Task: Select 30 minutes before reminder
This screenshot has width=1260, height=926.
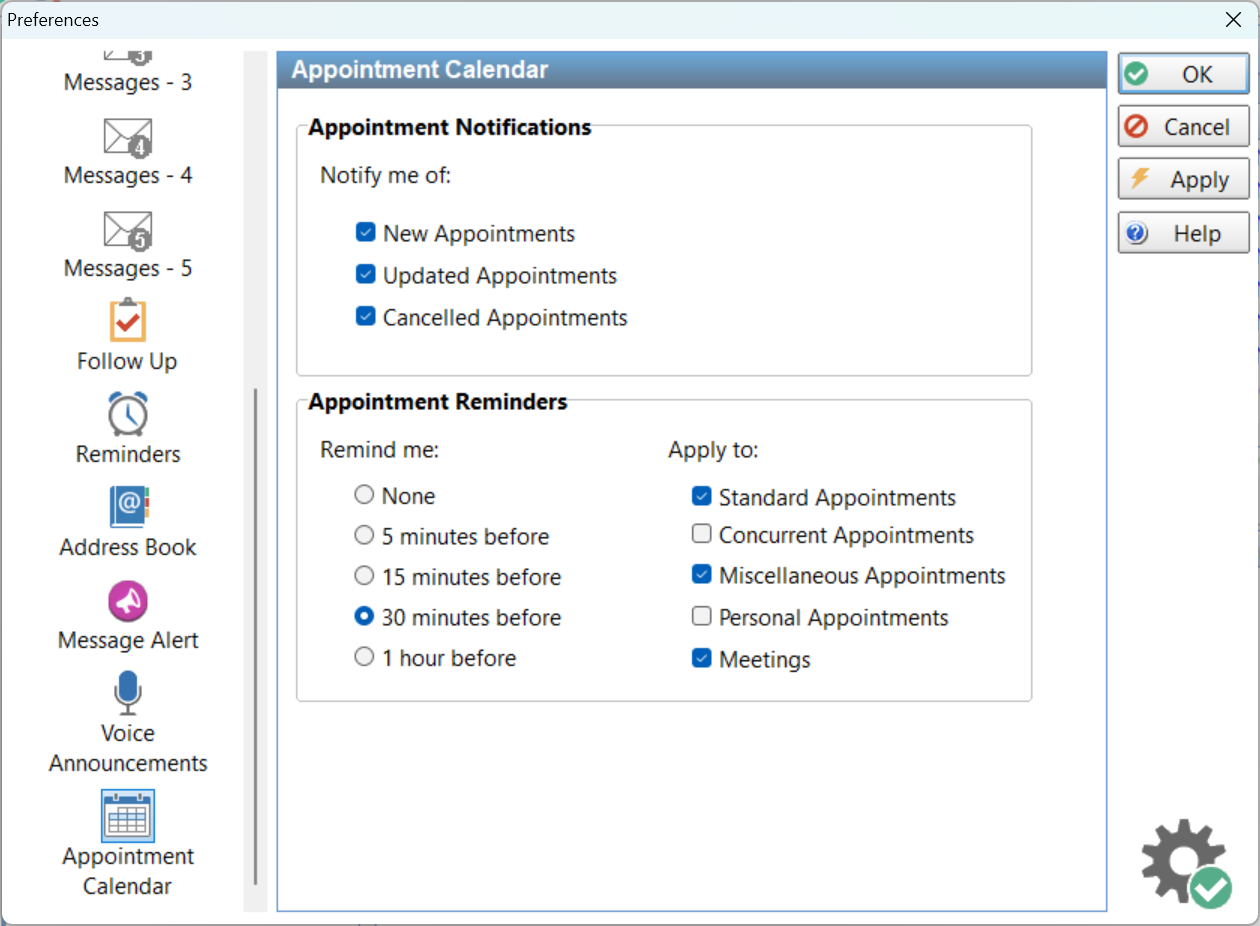Action: [x=365, y=617]
